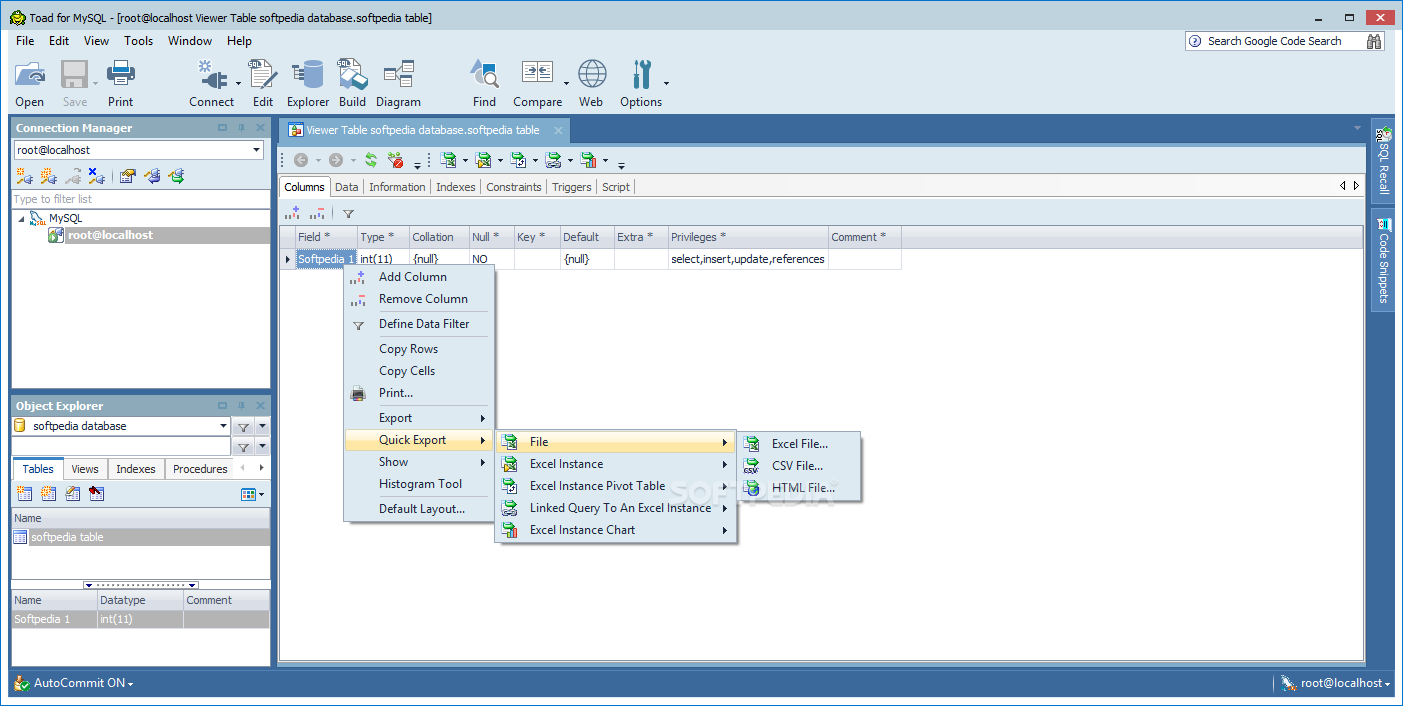Click the Excel export icon in viewer toolbar
The width and height of the screenshot is (1403, 706).
pyautogui.click(x=449, y=160)
